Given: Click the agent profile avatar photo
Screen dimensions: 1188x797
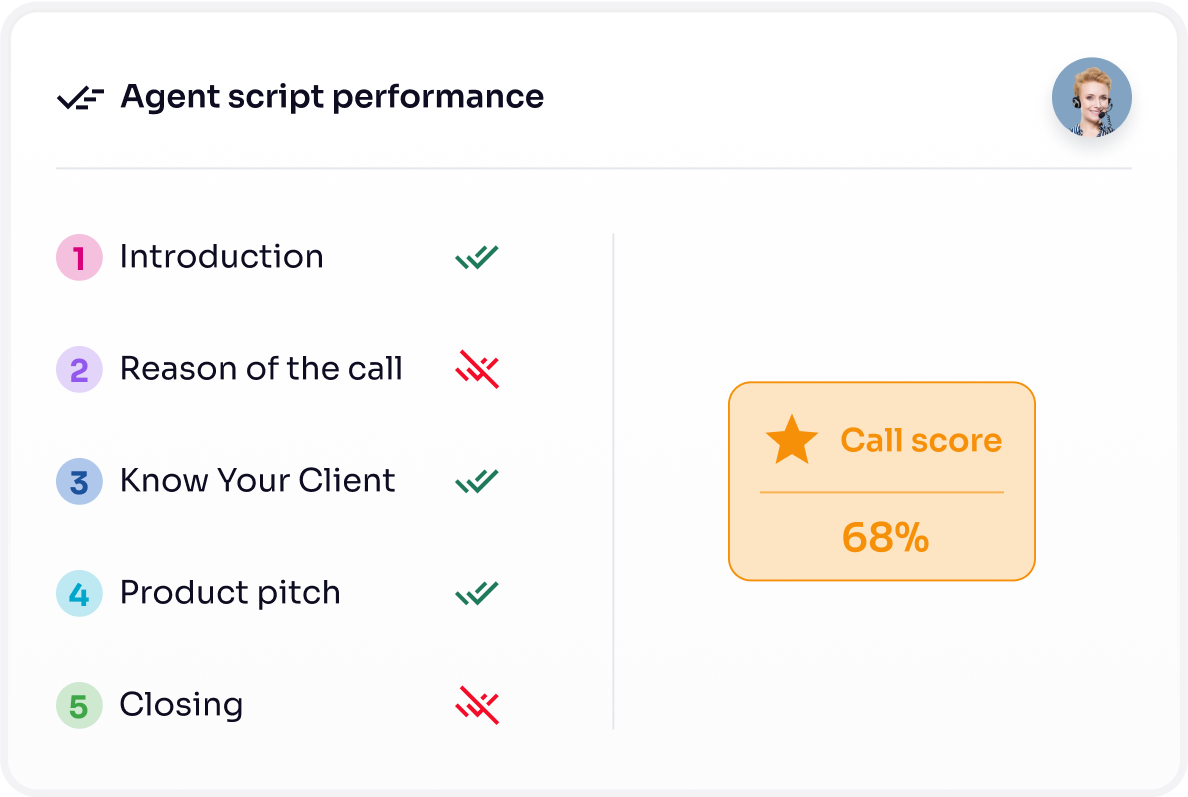Looking at the screenshot, I should [1091, 97].
